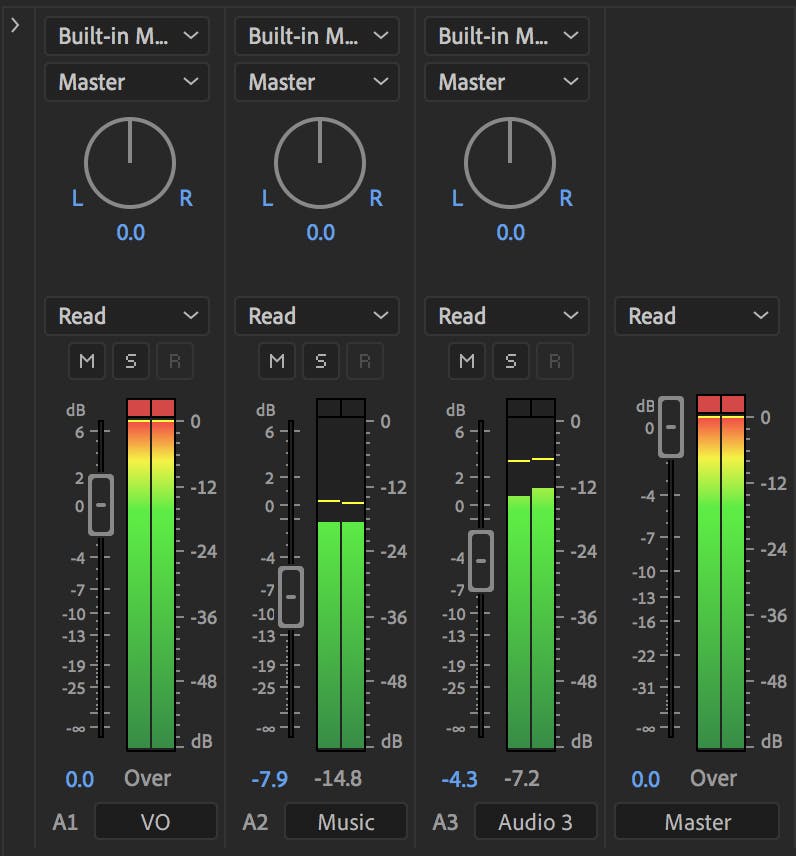Click the Audio 3 track name field

click(536, 821)
